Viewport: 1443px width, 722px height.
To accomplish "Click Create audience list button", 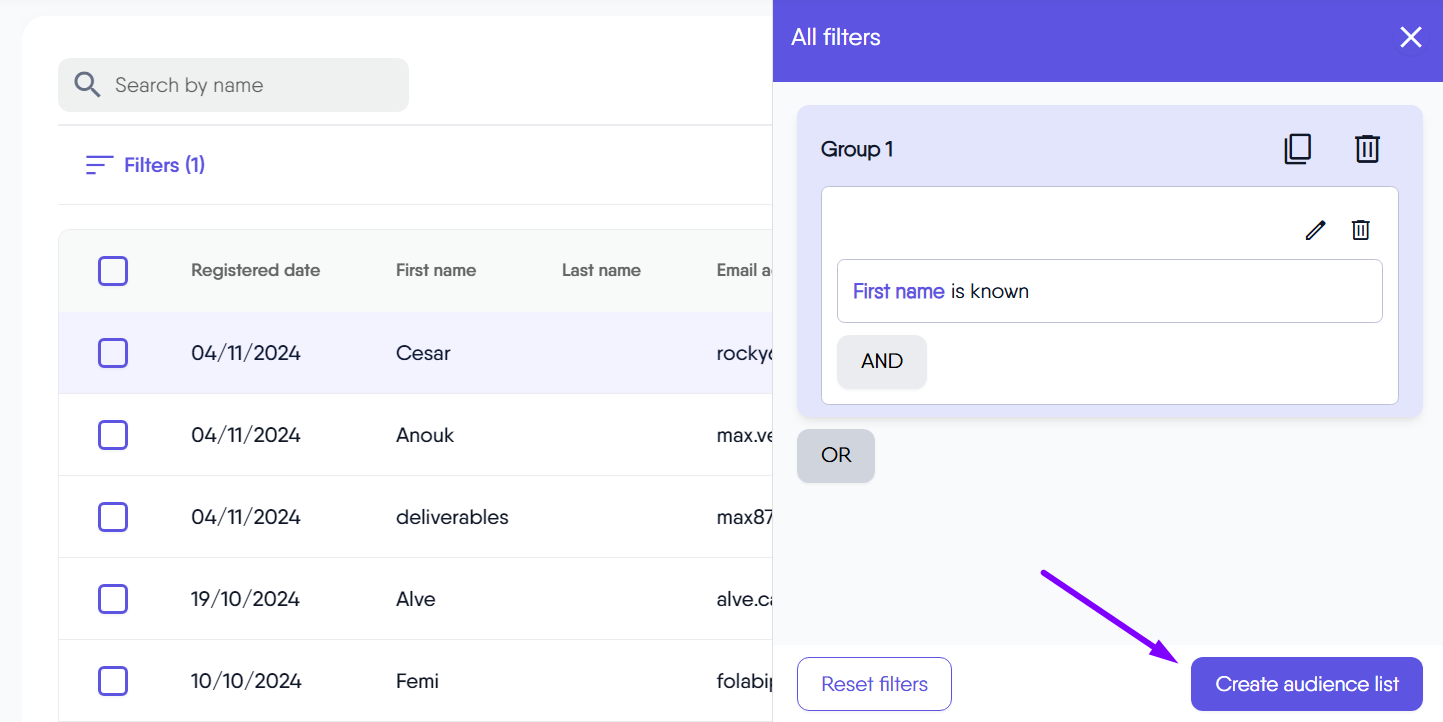I will click(x=1306, y=684).
